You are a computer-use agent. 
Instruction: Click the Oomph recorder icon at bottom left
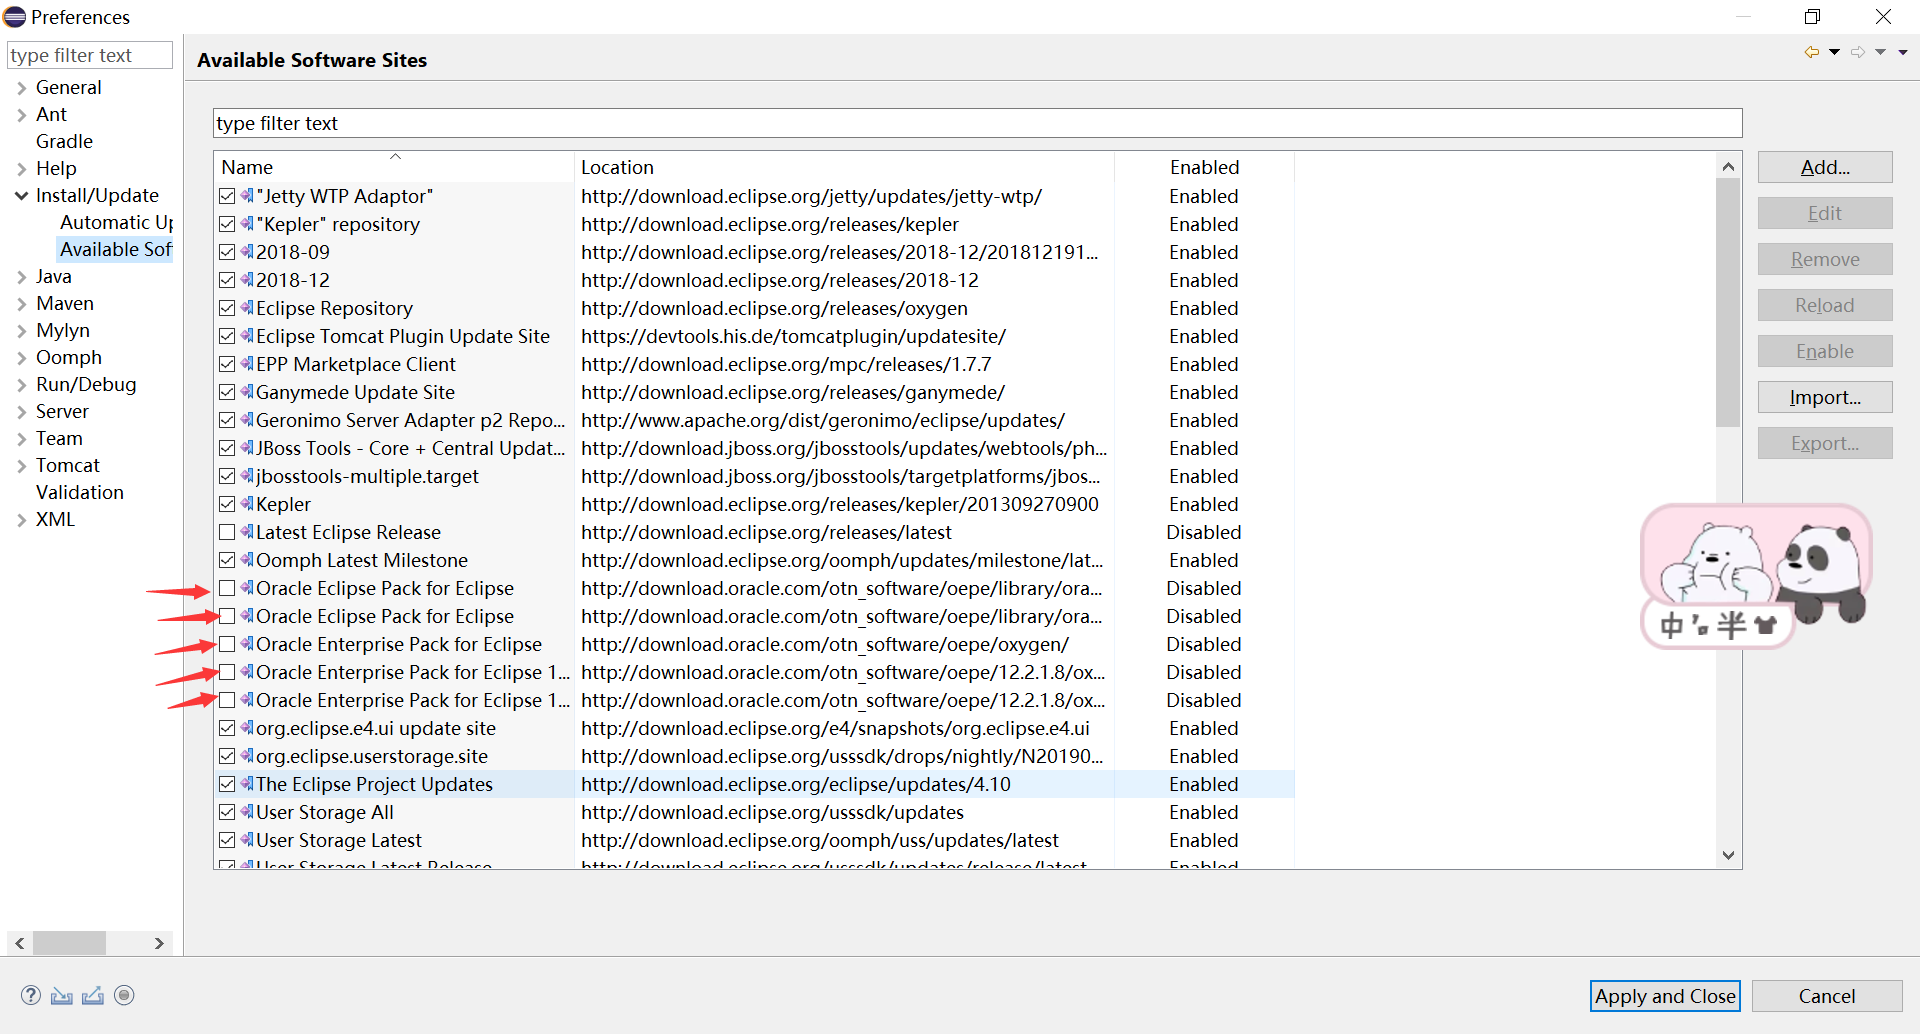point(125,995)
